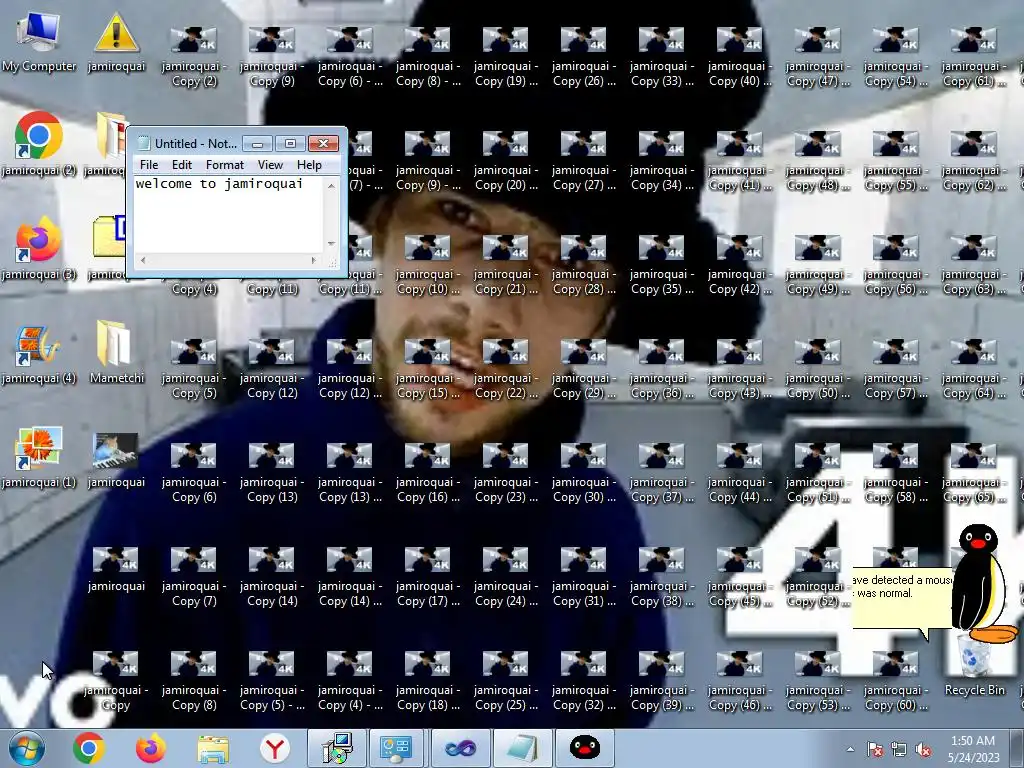Select the jamiroquai (4) desktop shortcut
Screen dimensions: 1024x768
tap(39, 354)
